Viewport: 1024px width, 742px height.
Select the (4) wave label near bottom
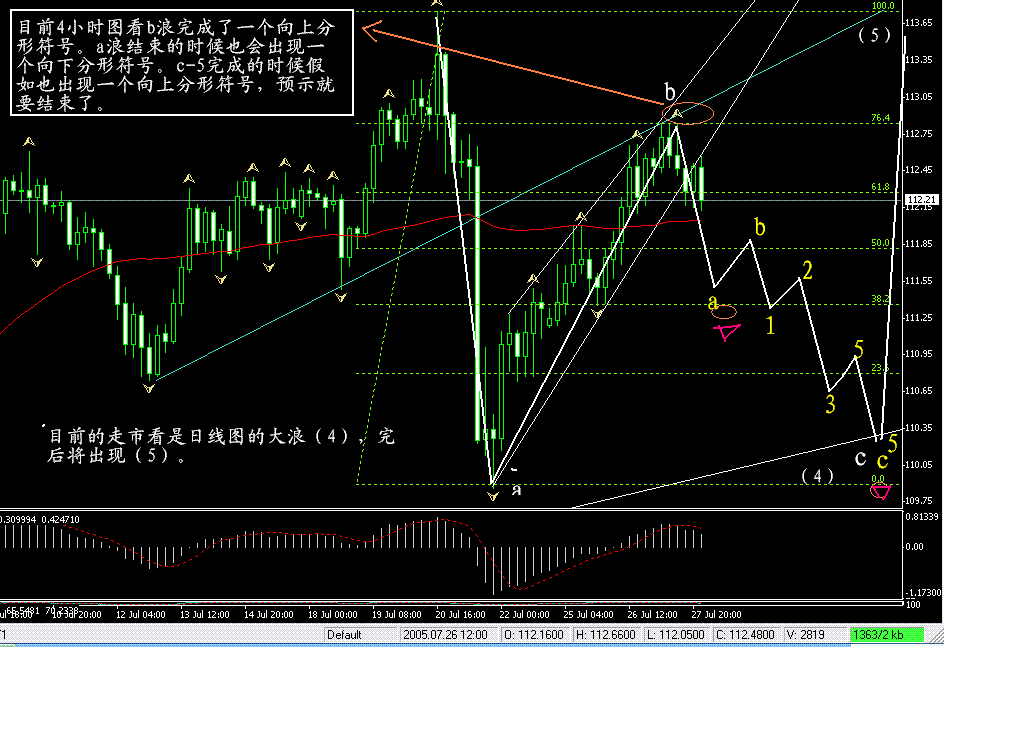pos(818,476)
